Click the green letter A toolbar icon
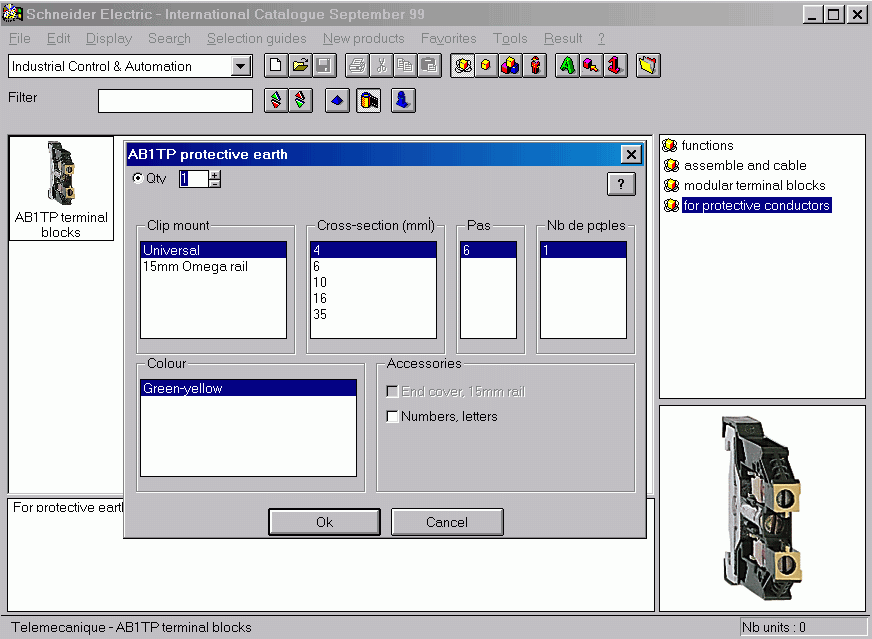The image size is (872, 639). pyautogui.click(x=567, y=66)
